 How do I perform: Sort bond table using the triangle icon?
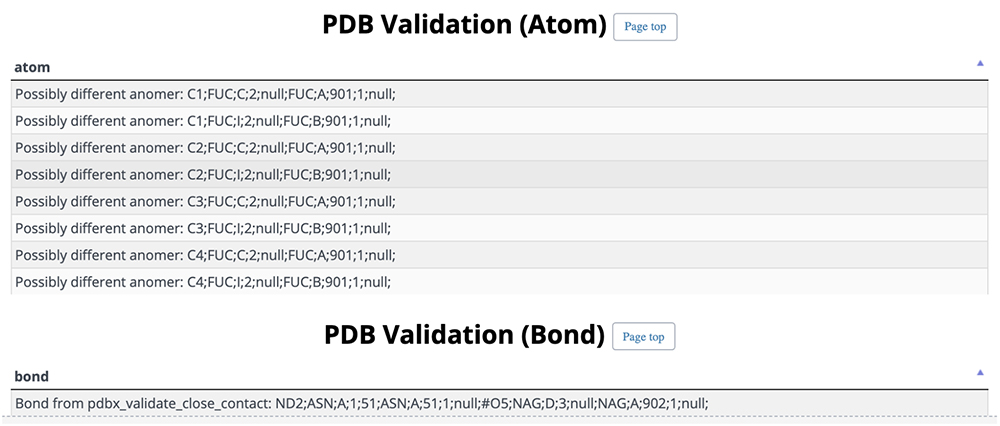980,372
